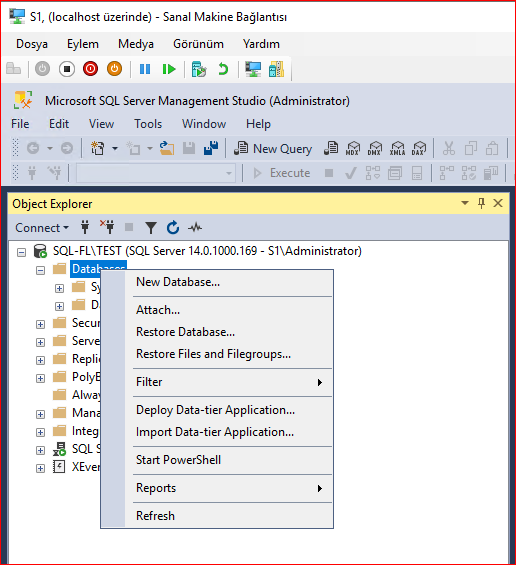Click the Open File folder icon
516x565 pixels.
[166, 148]
